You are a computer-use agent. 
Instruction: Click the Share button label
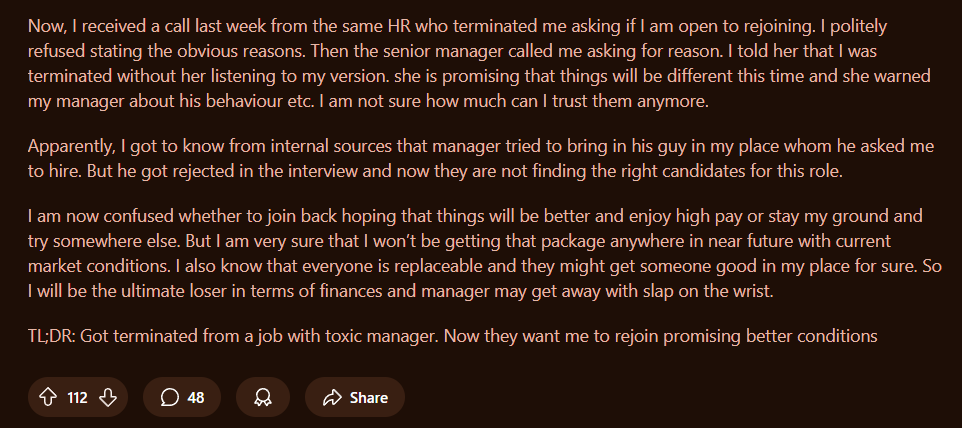368,397
